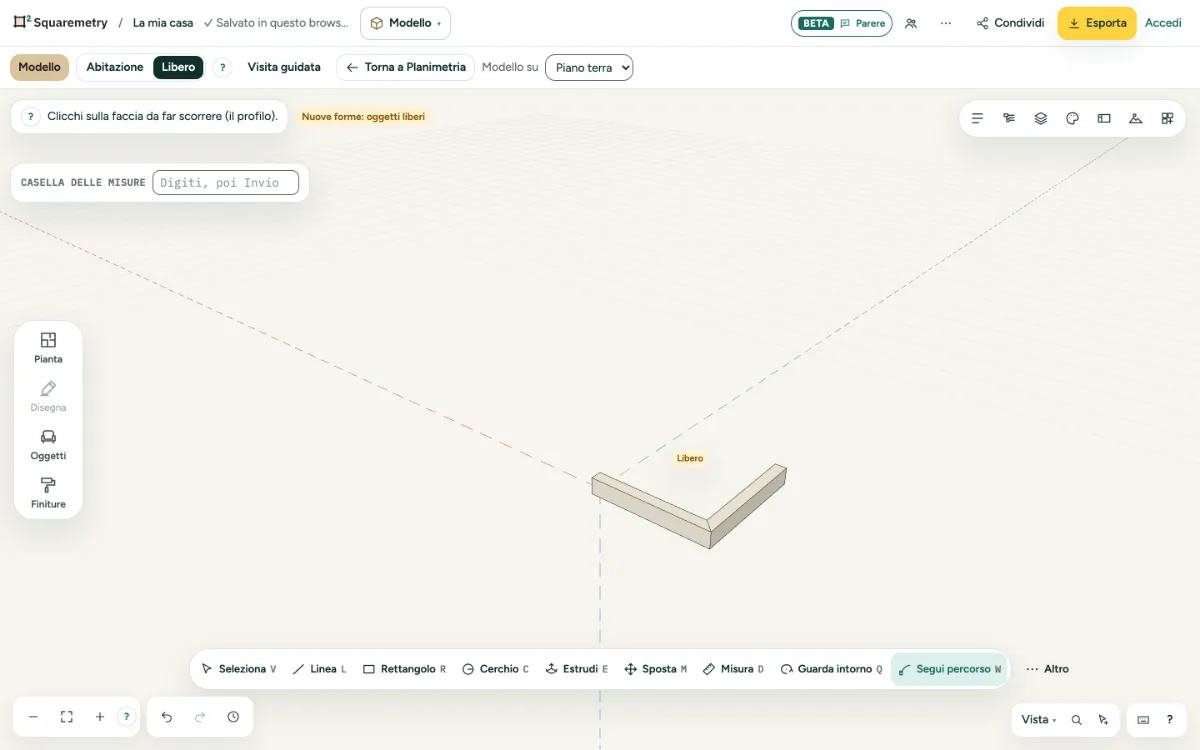Click the Accedi link
This screenshot has height=750, width=1200.
pos(1163,23)
